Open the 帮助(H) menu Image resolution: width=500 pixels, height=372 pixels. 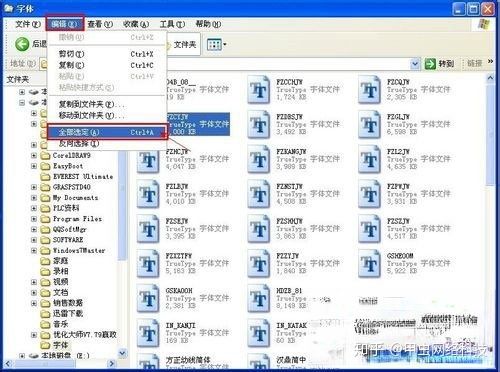click(208, 24)
